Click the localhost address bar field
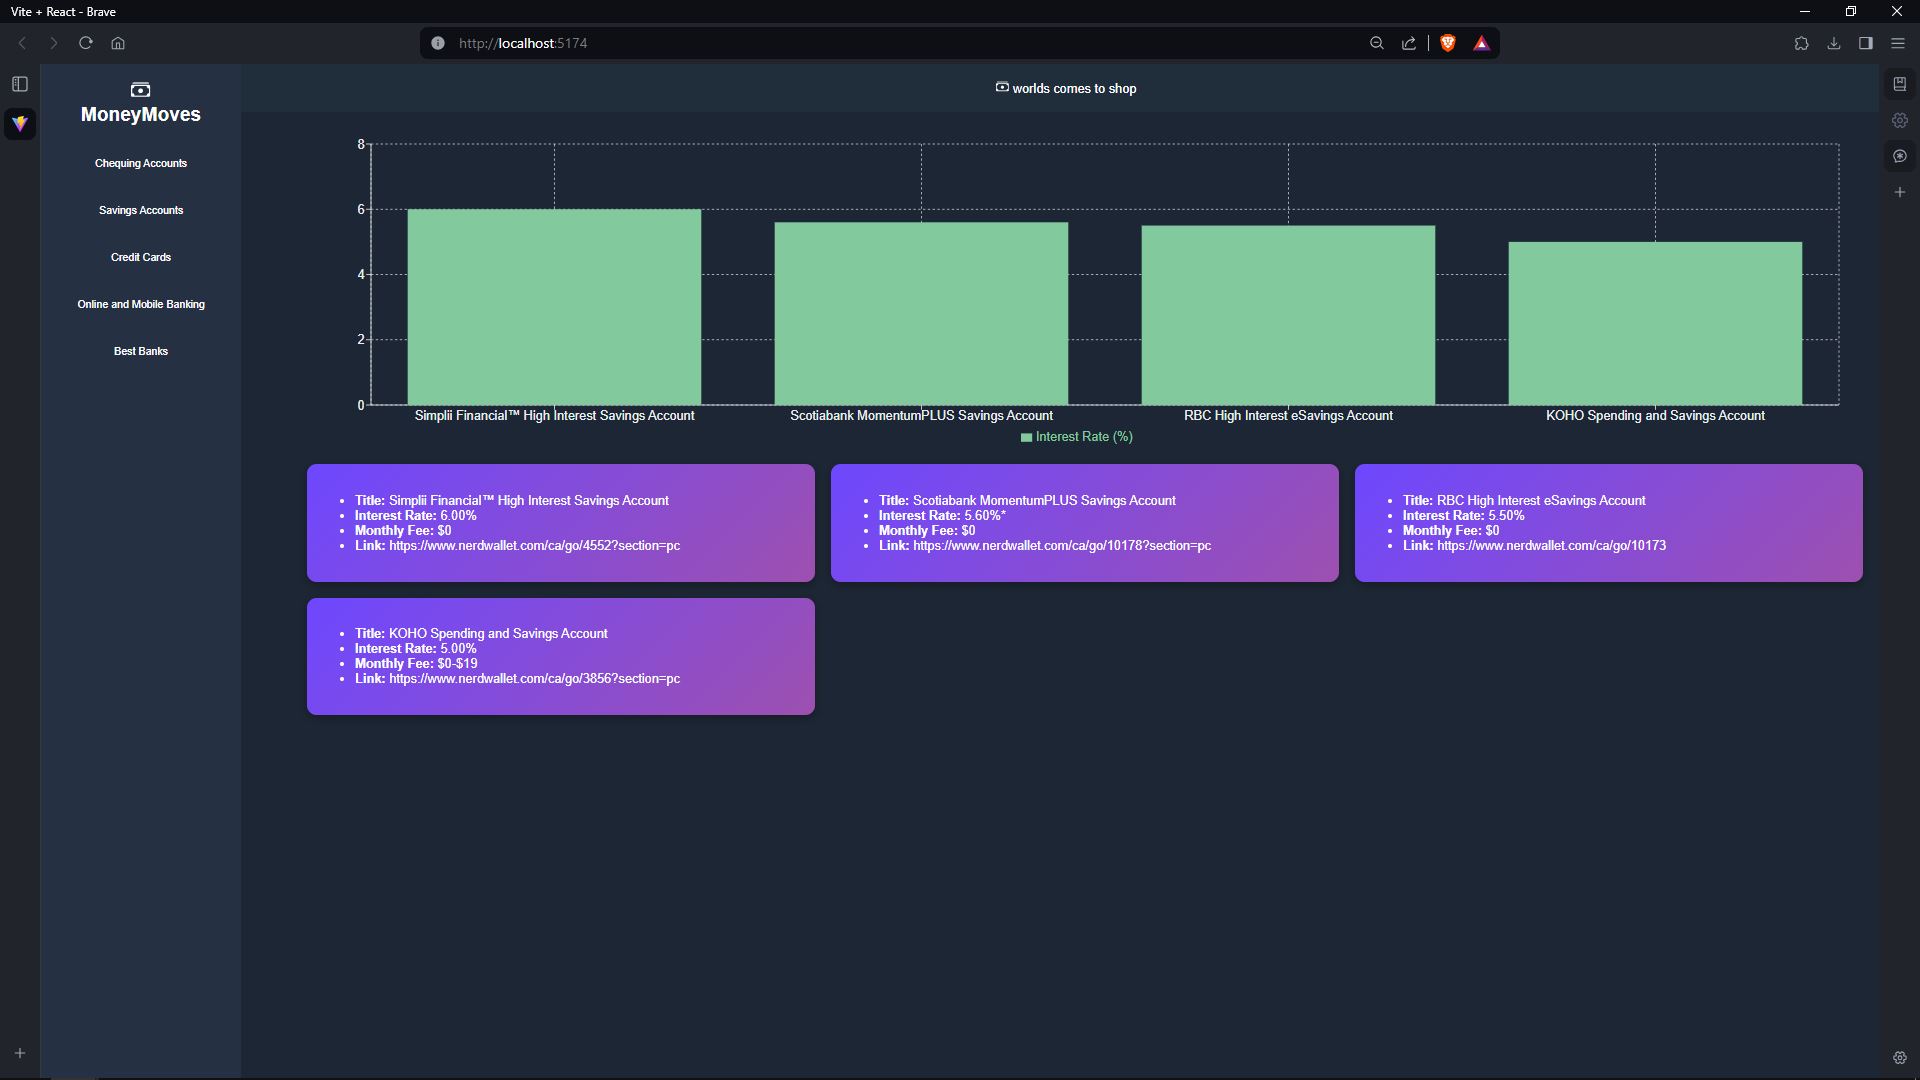1920x1080 pixels. (900, 43)
